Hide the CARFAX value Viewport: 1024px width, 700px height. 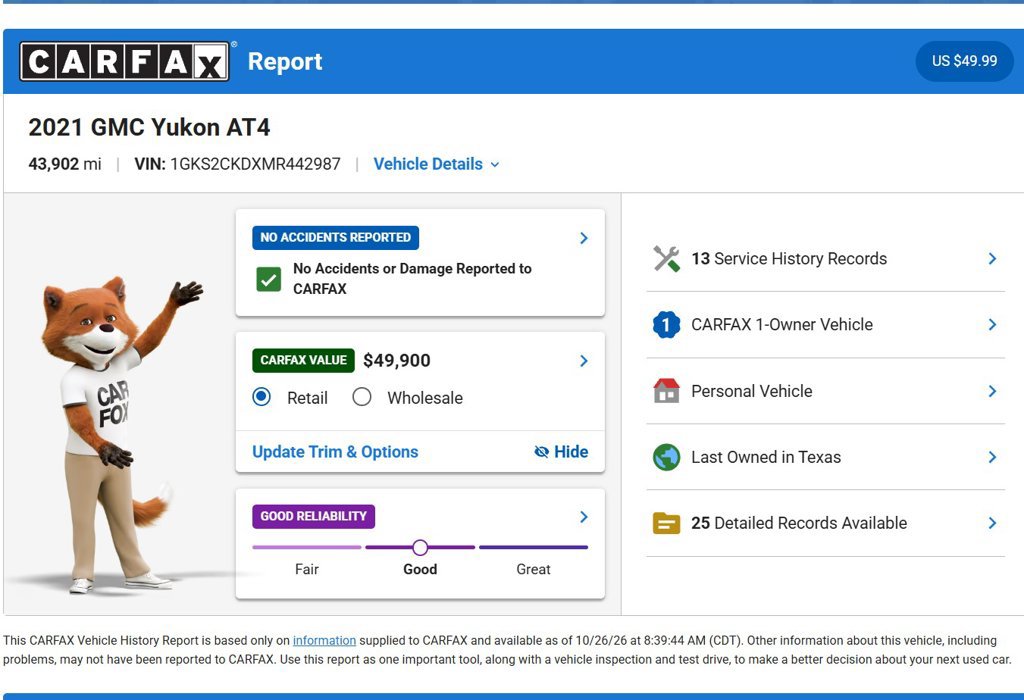(561, 452)
